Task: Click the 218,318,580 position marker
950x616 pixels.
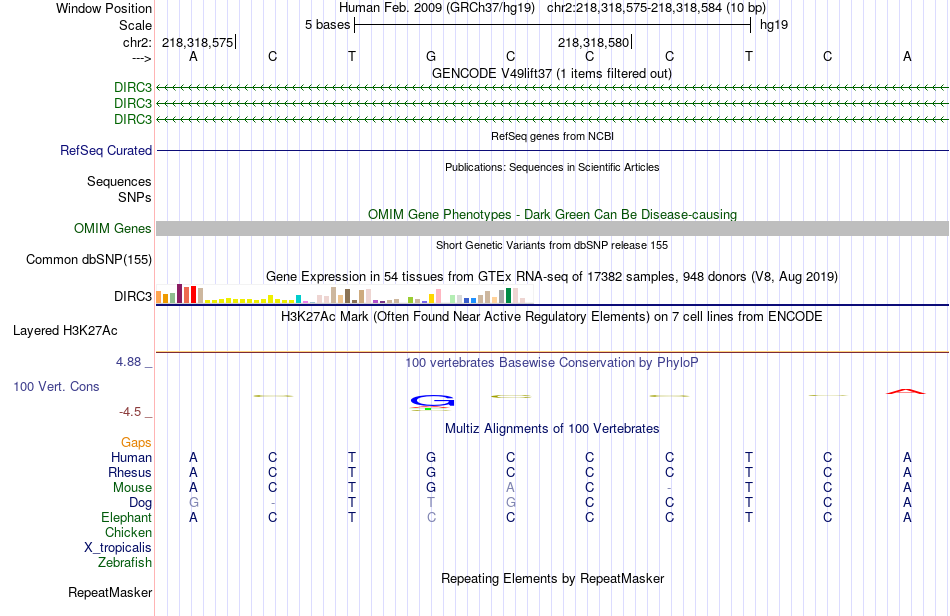Action: click(x=593, y=42)
